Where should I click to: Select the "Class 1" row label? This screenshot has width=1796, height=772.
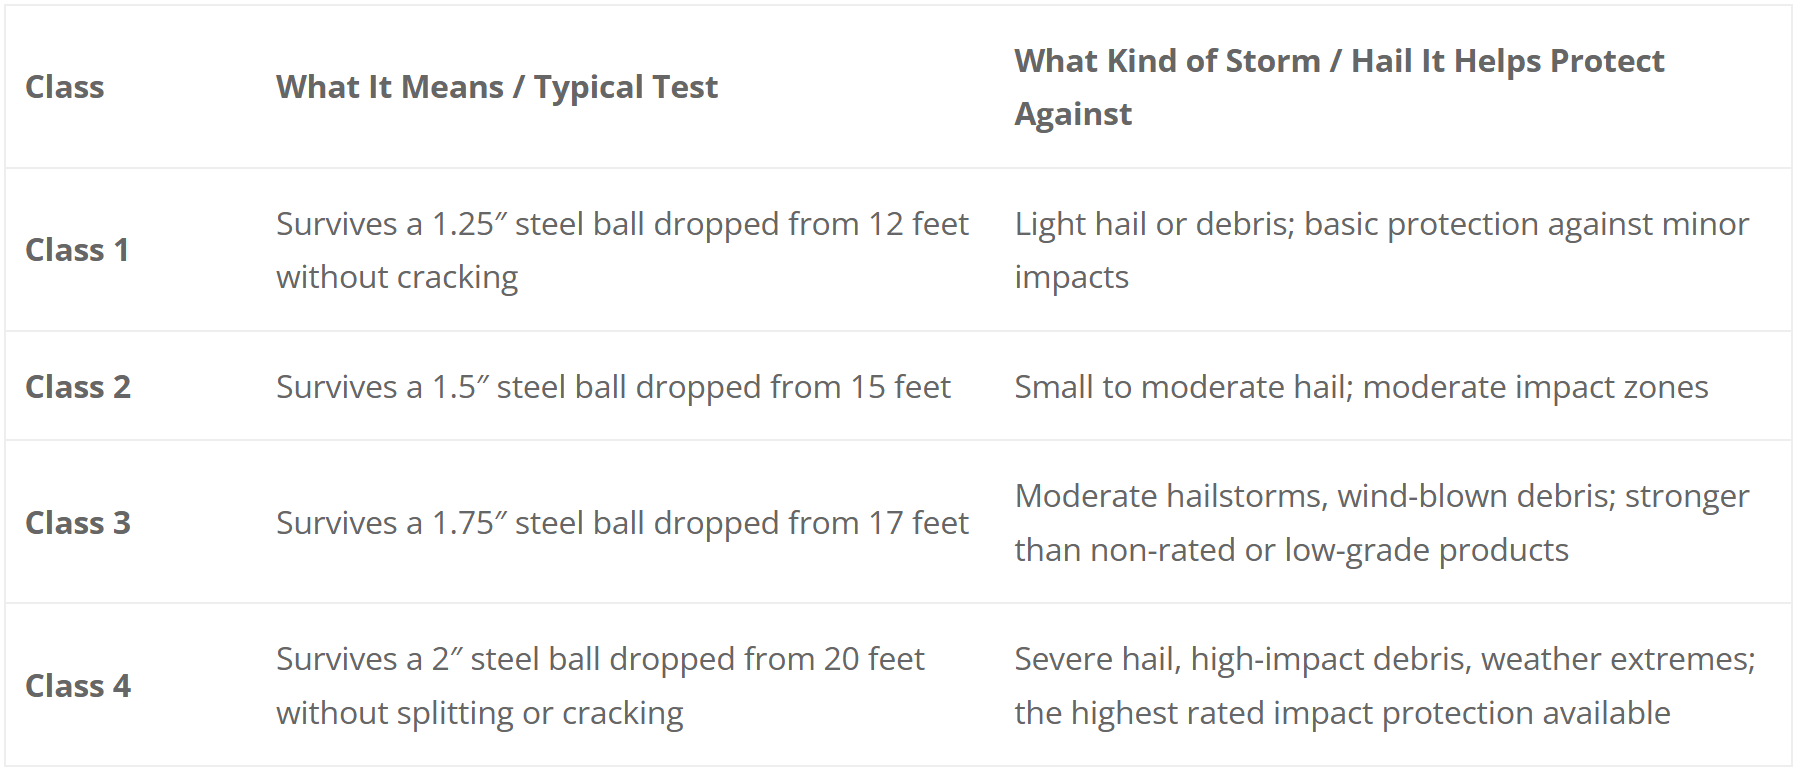pyautogui.click(x=77, y=250)
